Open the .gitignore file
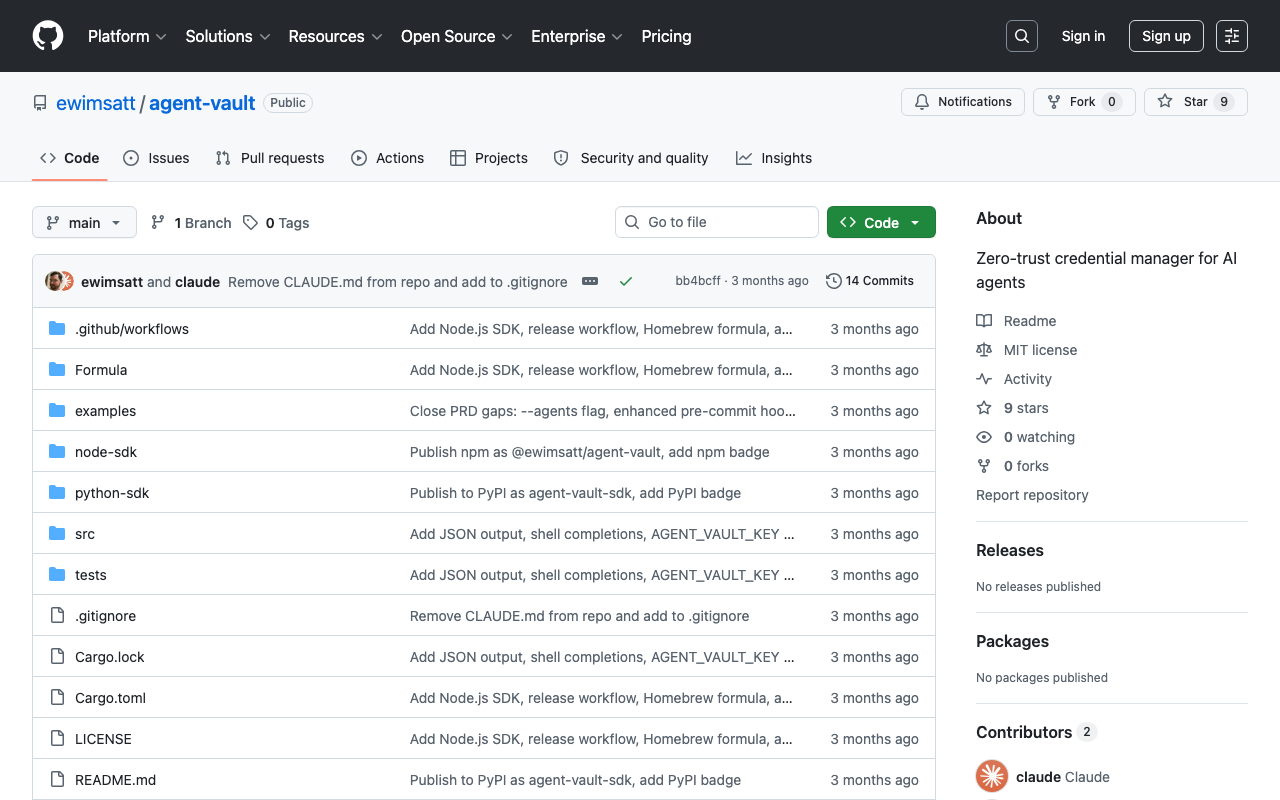The image size is (1280, 800). pos(105,616)
